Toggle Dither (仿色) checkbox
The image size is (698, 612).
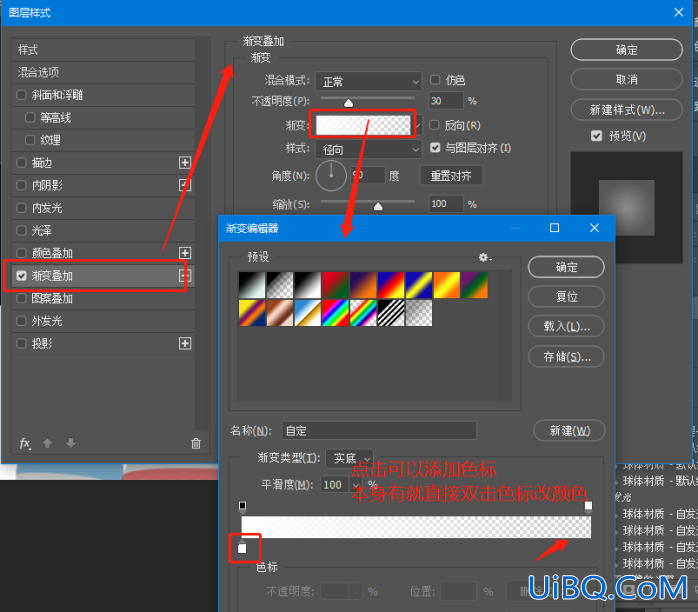[x=435, y=80]
